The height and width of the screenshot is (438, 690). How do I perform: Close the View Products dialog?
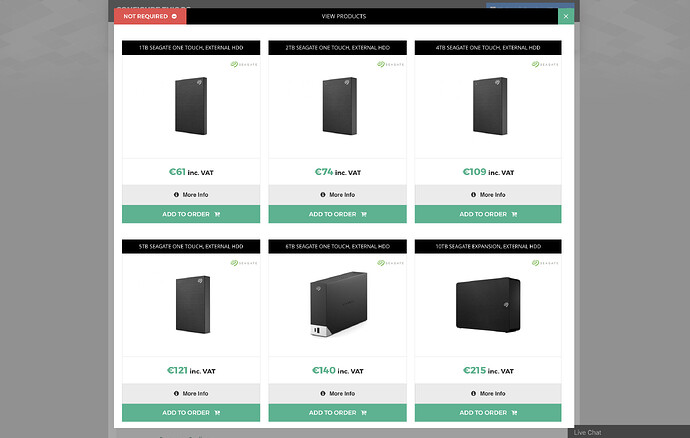coord(566,16)
